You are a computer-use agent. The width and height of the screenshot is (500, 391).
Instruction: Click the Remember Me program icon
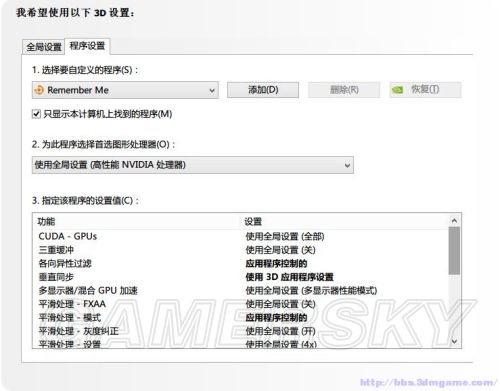tap(39, 90)
